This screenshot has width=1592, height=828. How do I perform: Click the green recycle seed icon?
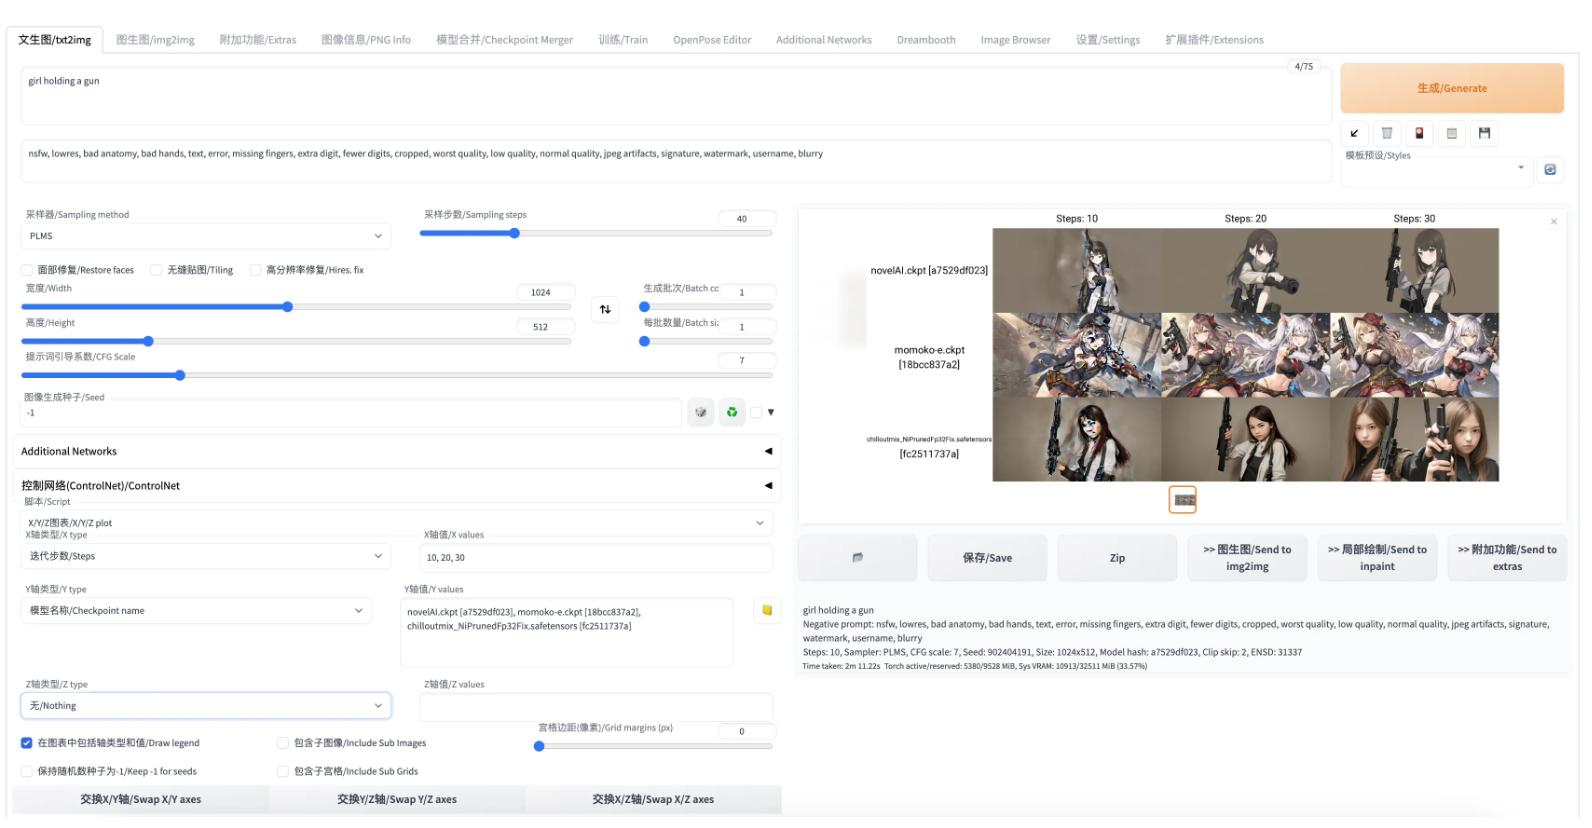[x=732, y=412]
